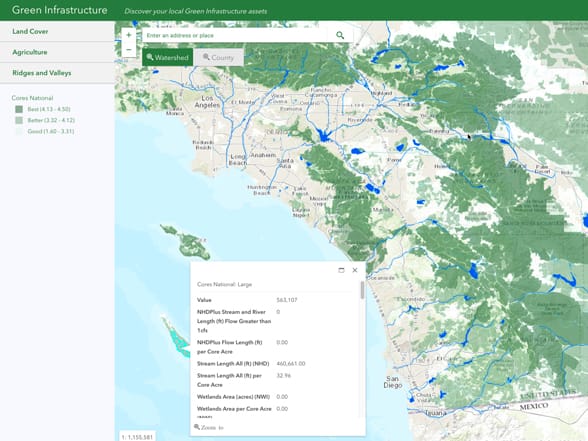This screenshot has width=588, height=441.
Task: Zoom out with the minus button
Action: point(129,50)
